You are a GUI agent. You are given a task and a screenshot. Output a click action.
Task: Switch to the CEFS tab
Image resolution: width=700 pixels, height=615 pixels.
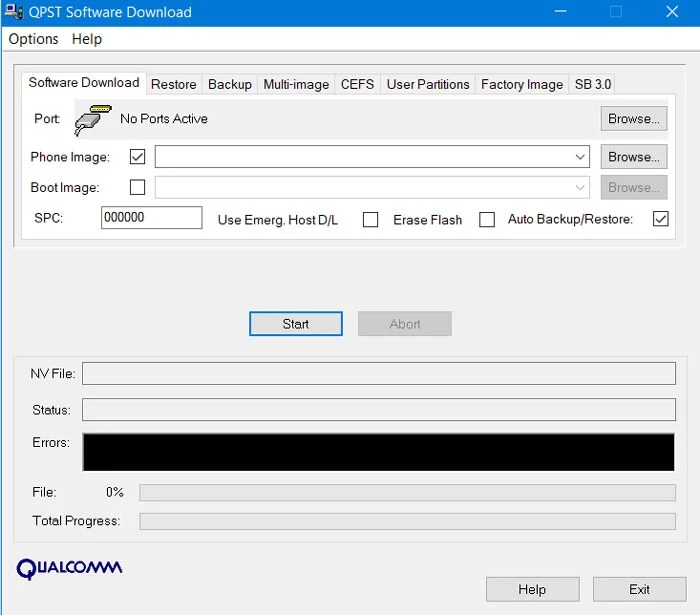click(357, 84)
